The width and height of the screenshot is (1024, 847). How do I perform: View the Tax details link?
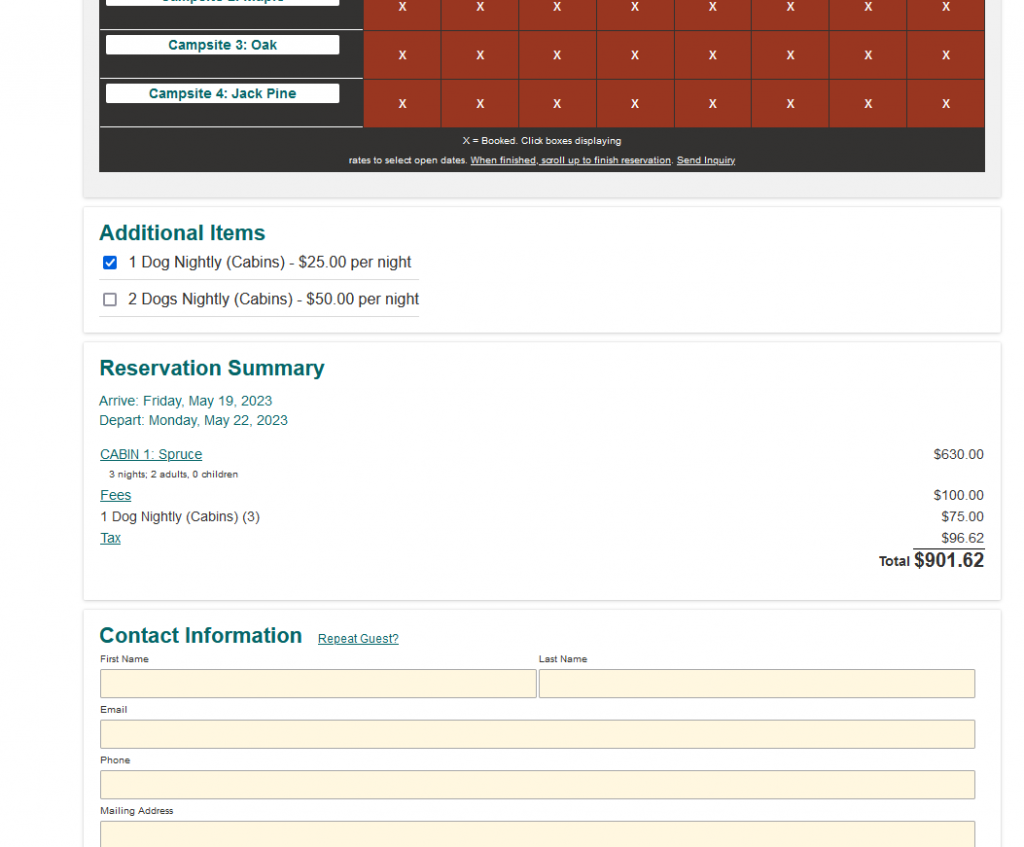pos(110,538)
